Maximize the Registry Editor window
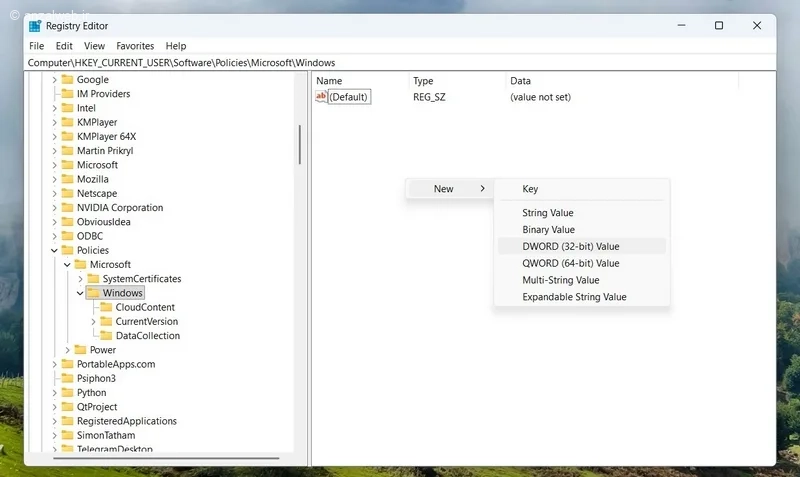The image size is (800, 477). coord(719,26)
